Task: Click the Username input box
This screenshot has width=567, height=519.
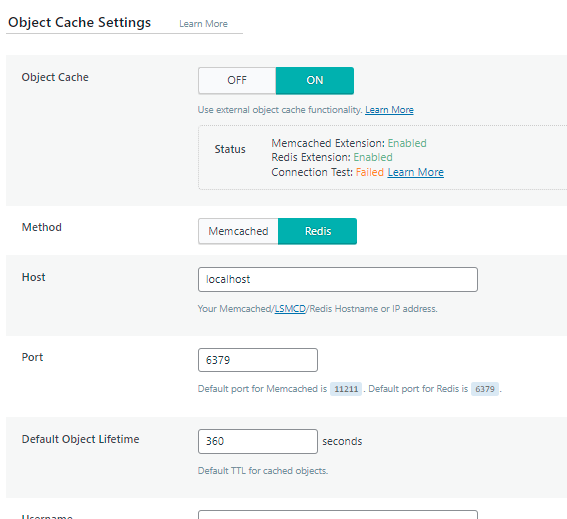Action: (338, 515)
